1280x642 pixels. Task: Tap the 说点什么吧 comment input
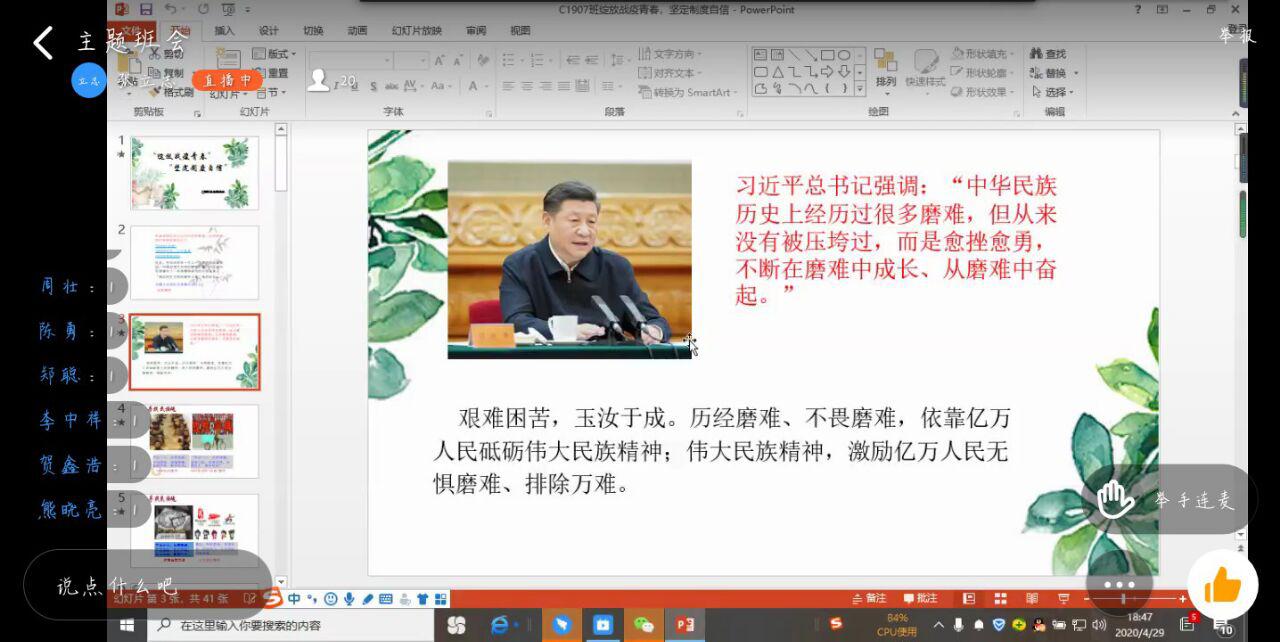(x=148, y=586)
